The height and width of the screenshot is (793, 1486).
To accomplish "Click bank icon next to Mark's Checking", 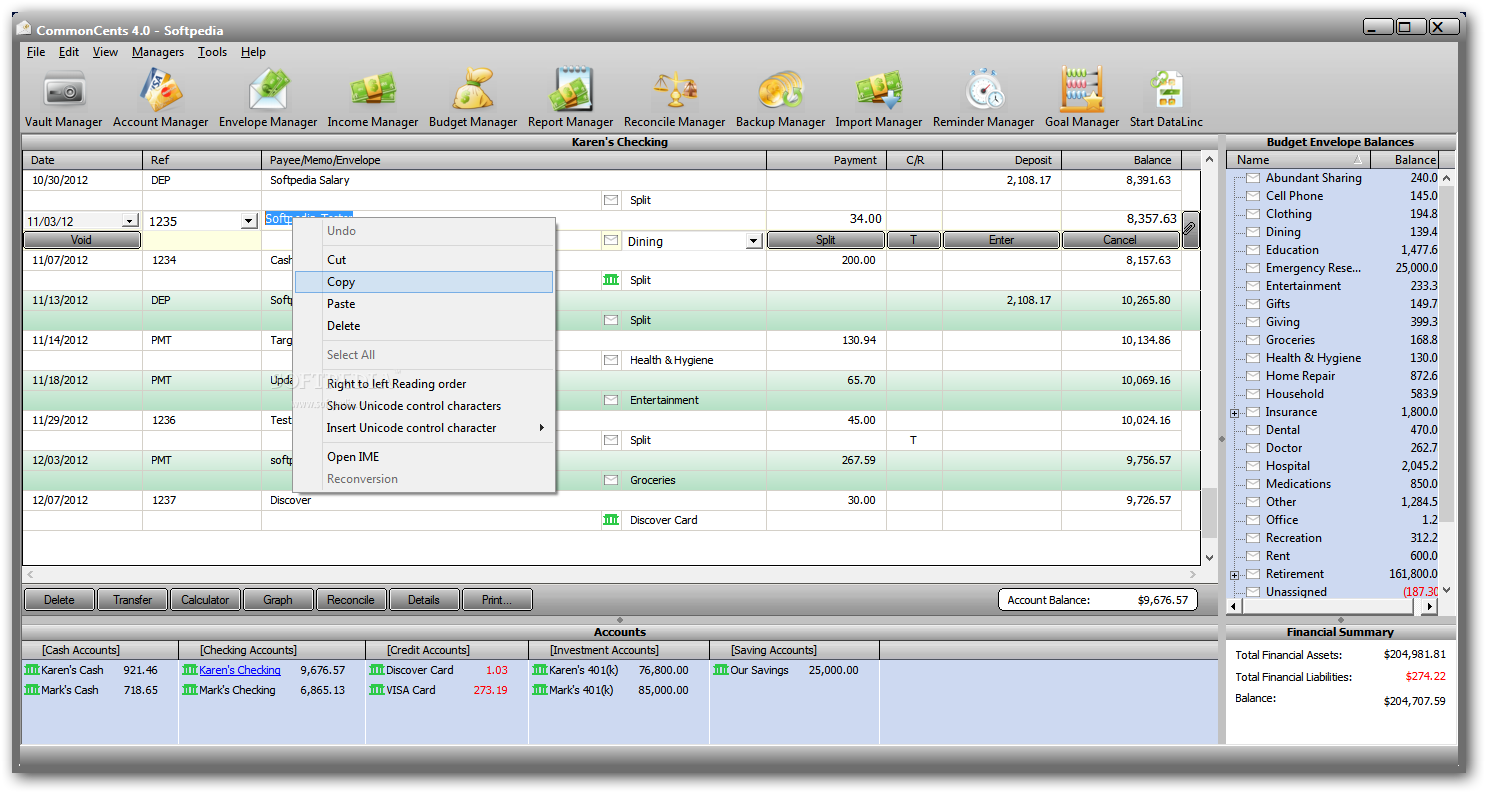I will (x=190, y=690).
